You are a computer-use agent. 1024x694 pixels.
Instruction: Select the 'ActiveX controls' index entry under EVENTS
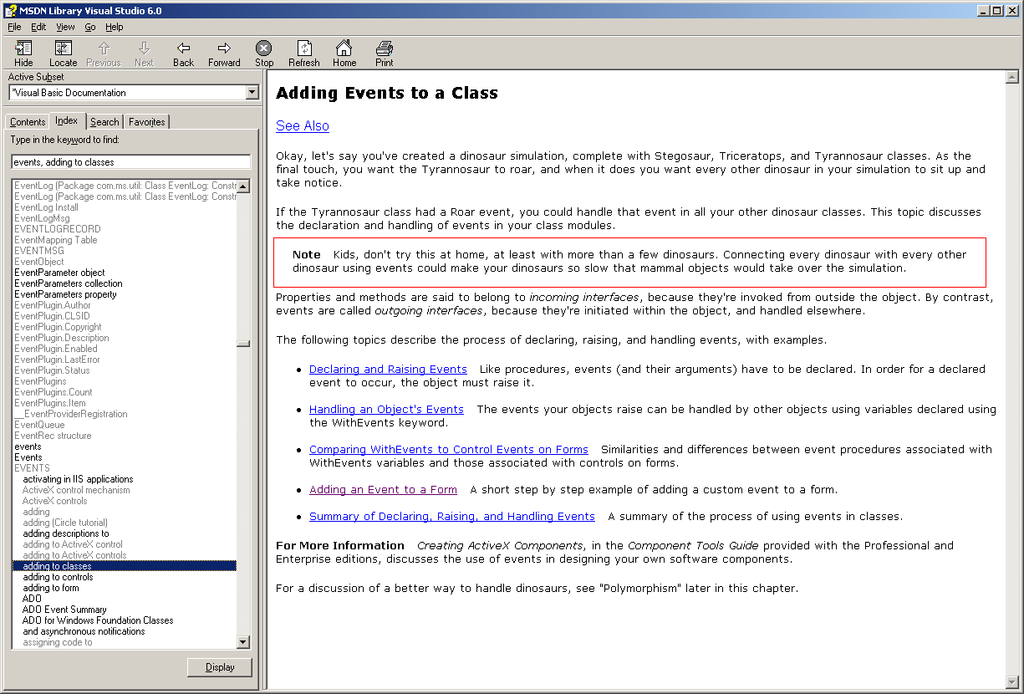54,501
